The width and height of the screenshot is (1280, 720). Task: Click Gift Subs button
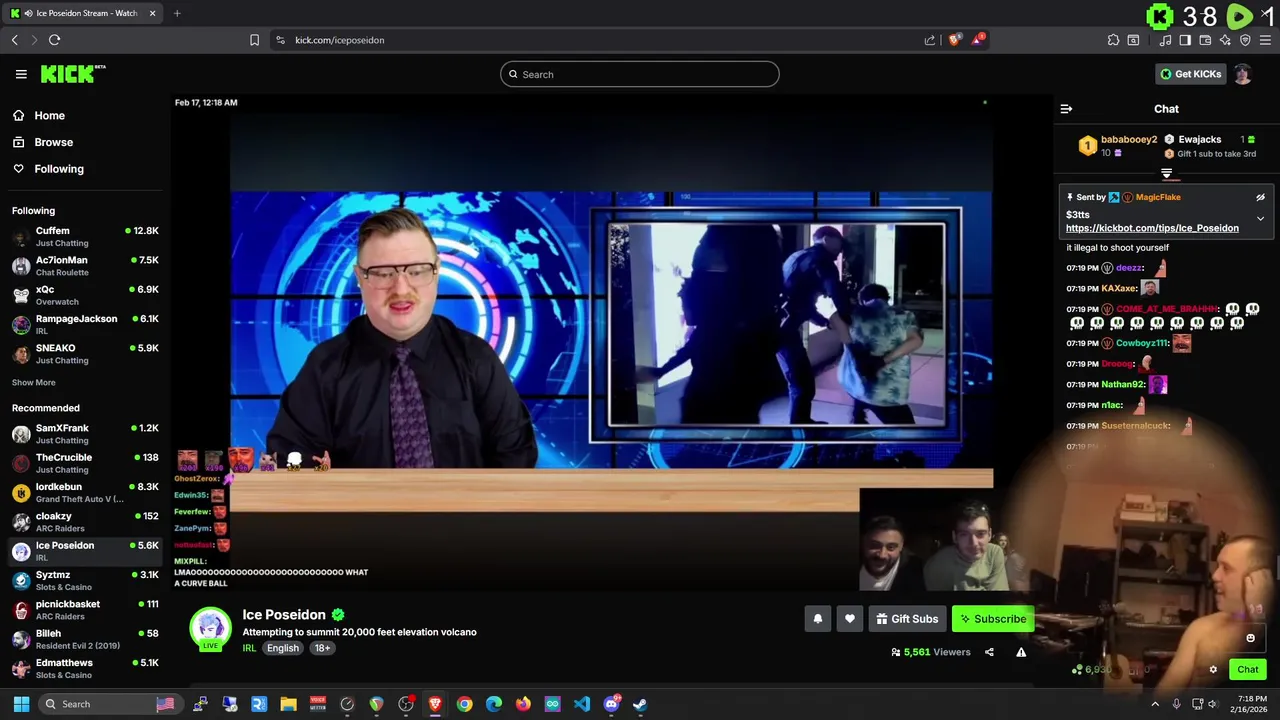click(907, 619)
